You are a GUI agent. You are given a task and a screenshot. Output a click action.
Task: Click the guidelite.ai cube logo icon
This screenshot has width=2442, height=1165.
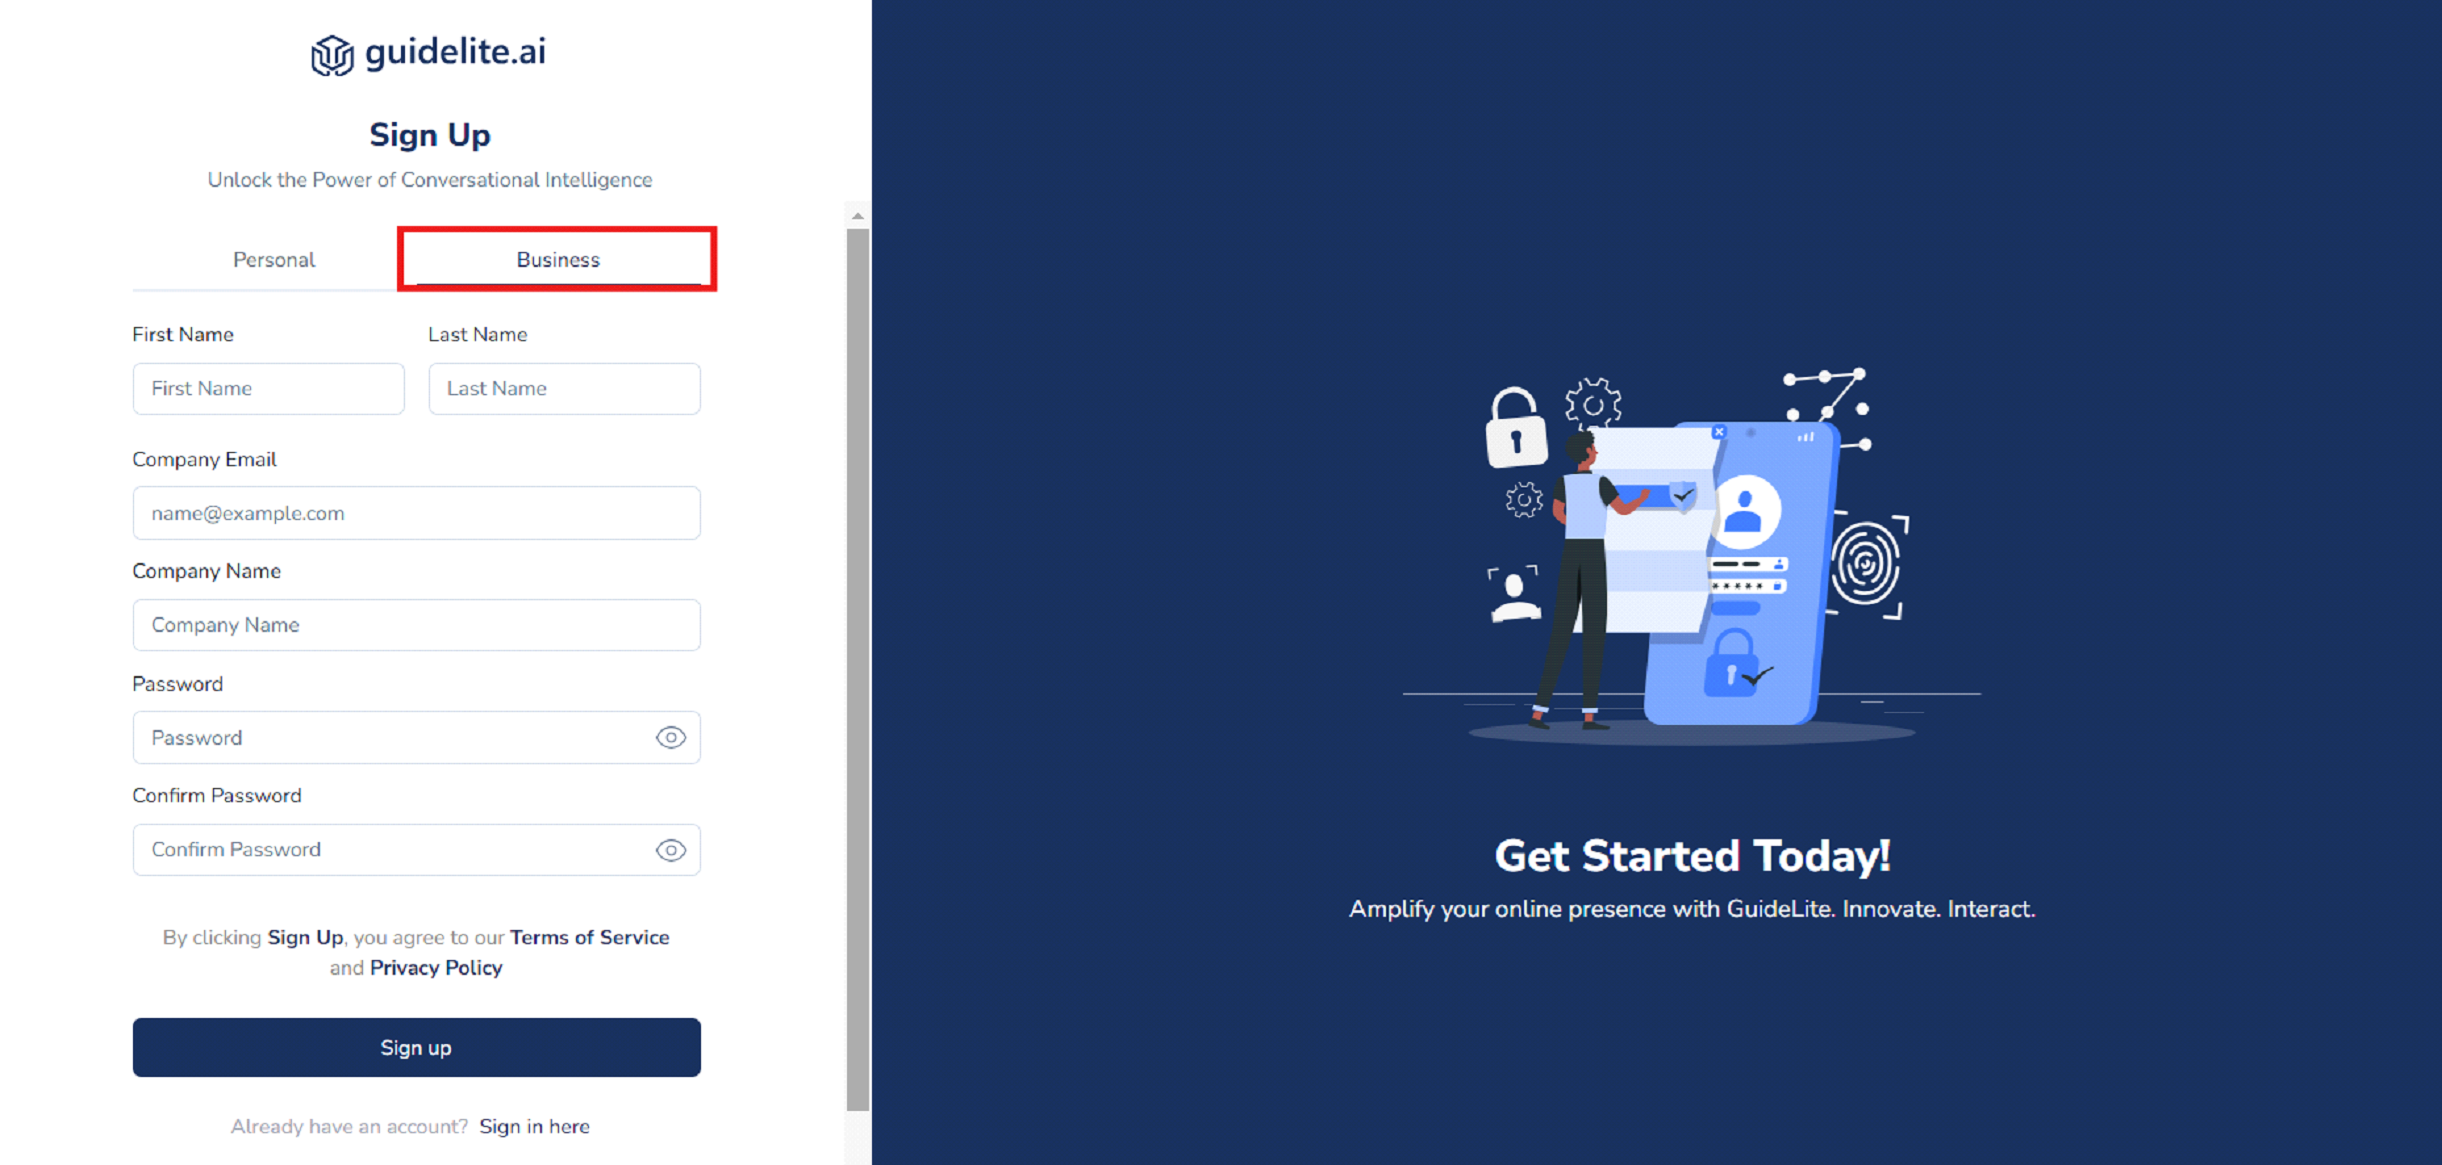pos(332,55)
